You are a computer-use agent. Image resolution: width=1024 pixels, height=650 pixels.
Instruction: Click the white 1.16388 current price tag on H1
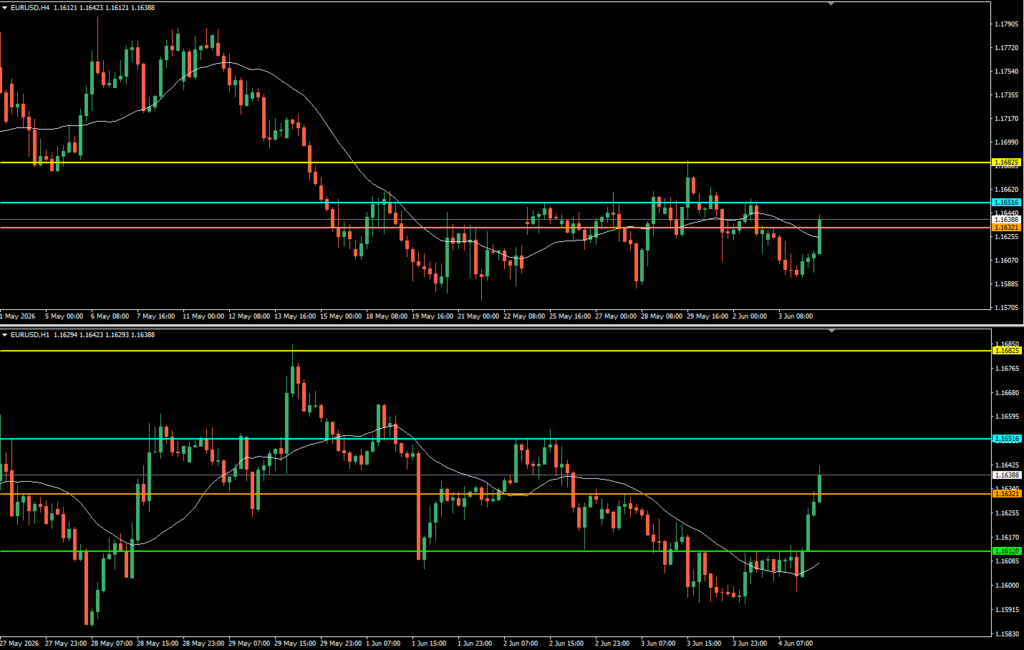pyautogui.click(x=1006, y=475)
